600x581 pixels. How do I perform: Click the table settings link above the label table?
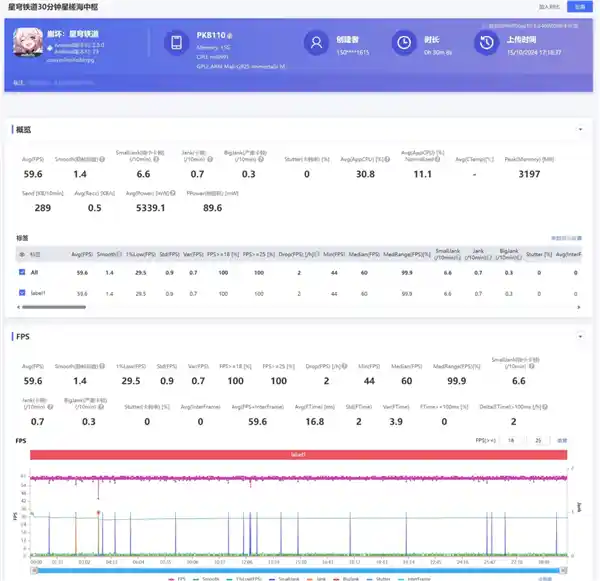(x=566, y=238)
